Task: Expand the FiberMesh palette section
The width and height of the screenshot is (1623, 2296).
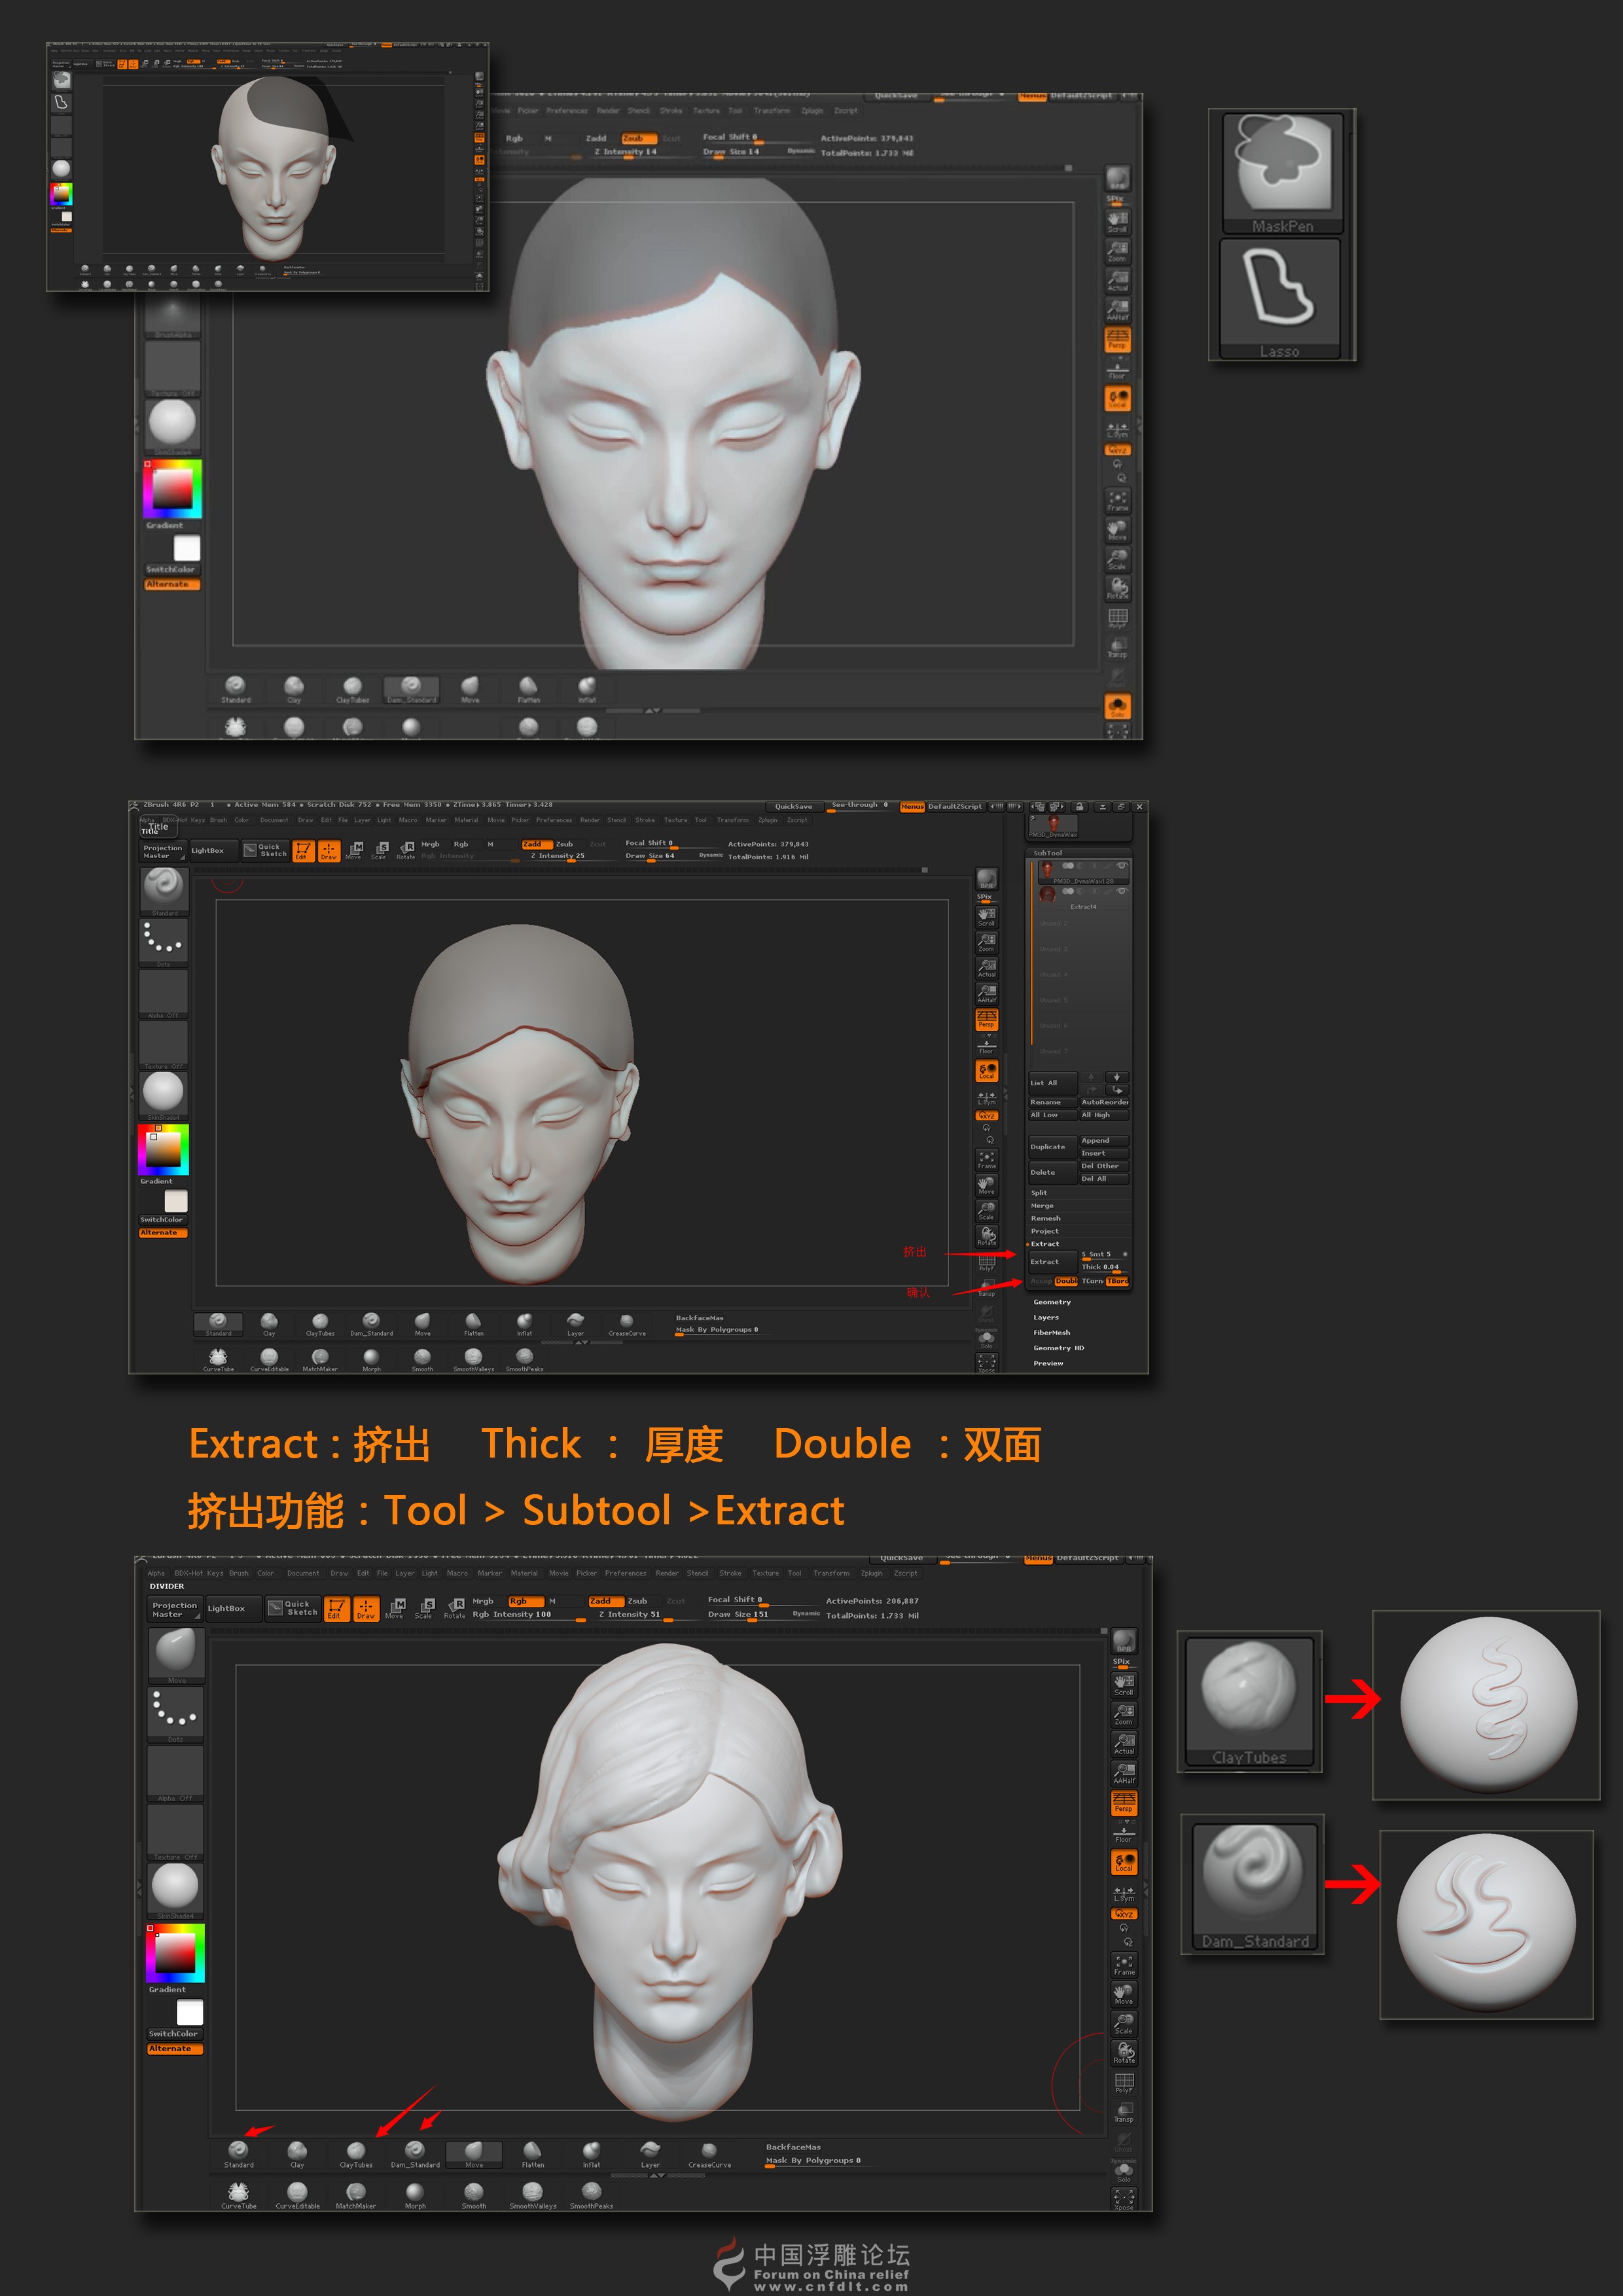Action: point(1051,1332)
